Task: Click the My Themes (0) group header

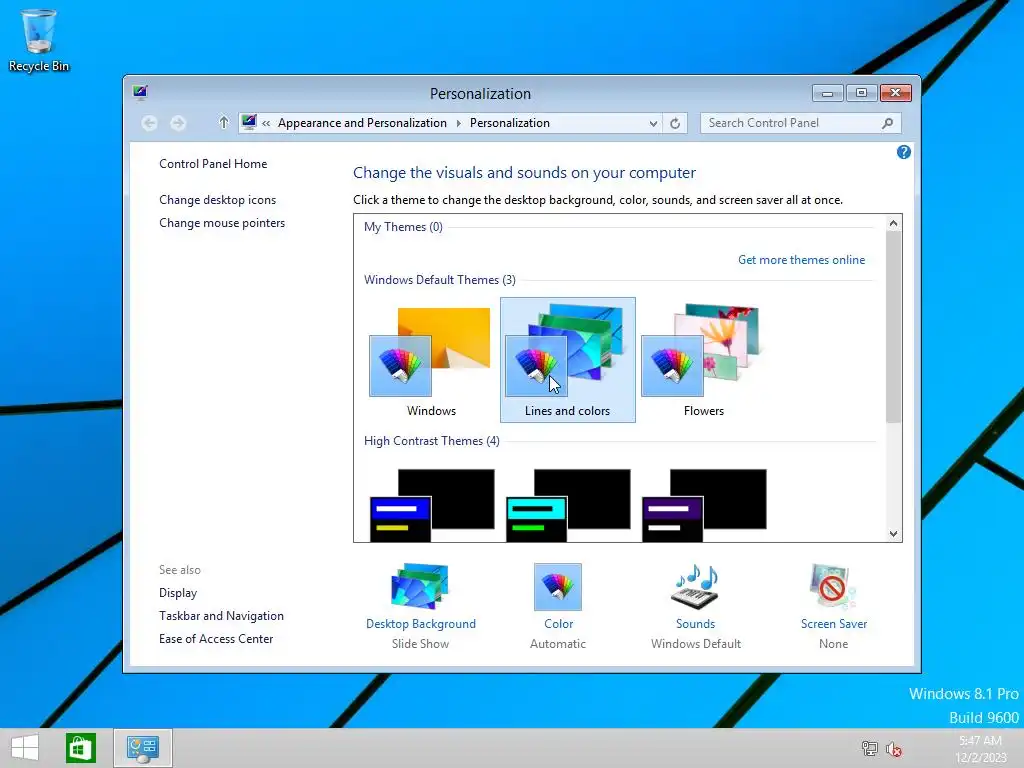Action: (403, 227)
